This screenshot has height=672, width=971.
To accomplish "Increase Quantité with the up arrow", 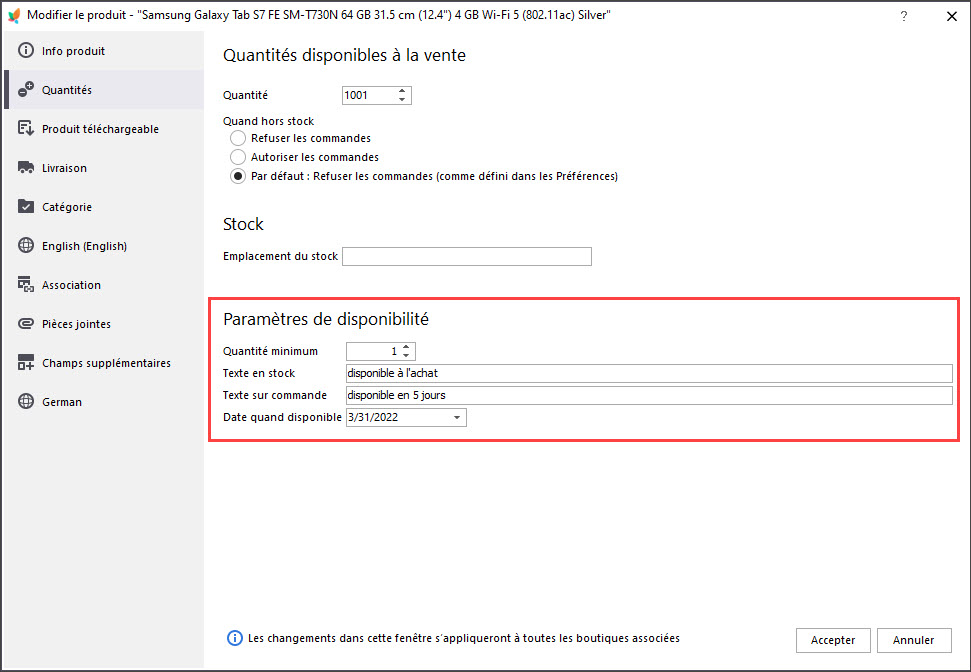I will click(x=402, y=90).
